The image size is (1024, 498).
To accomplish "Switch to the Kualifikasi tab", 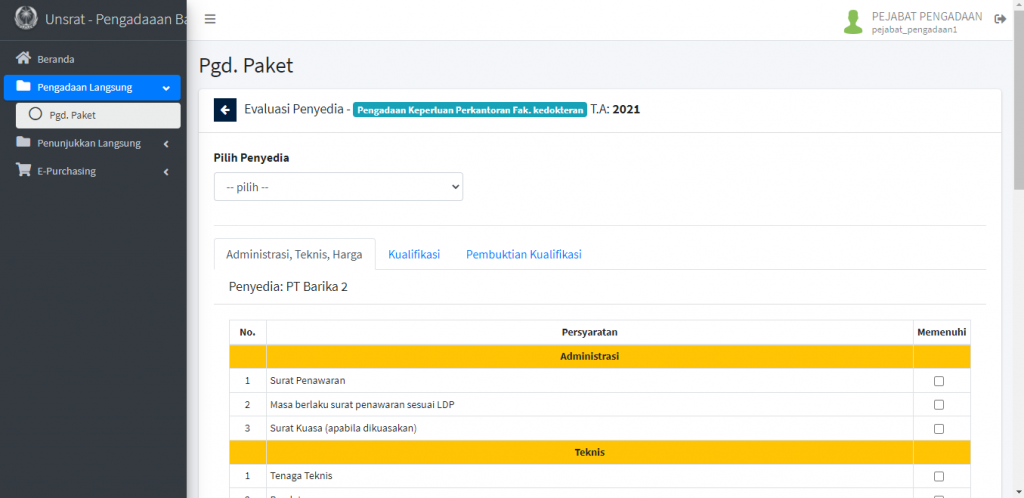I will pyautogui.click(x=414, y=255).
